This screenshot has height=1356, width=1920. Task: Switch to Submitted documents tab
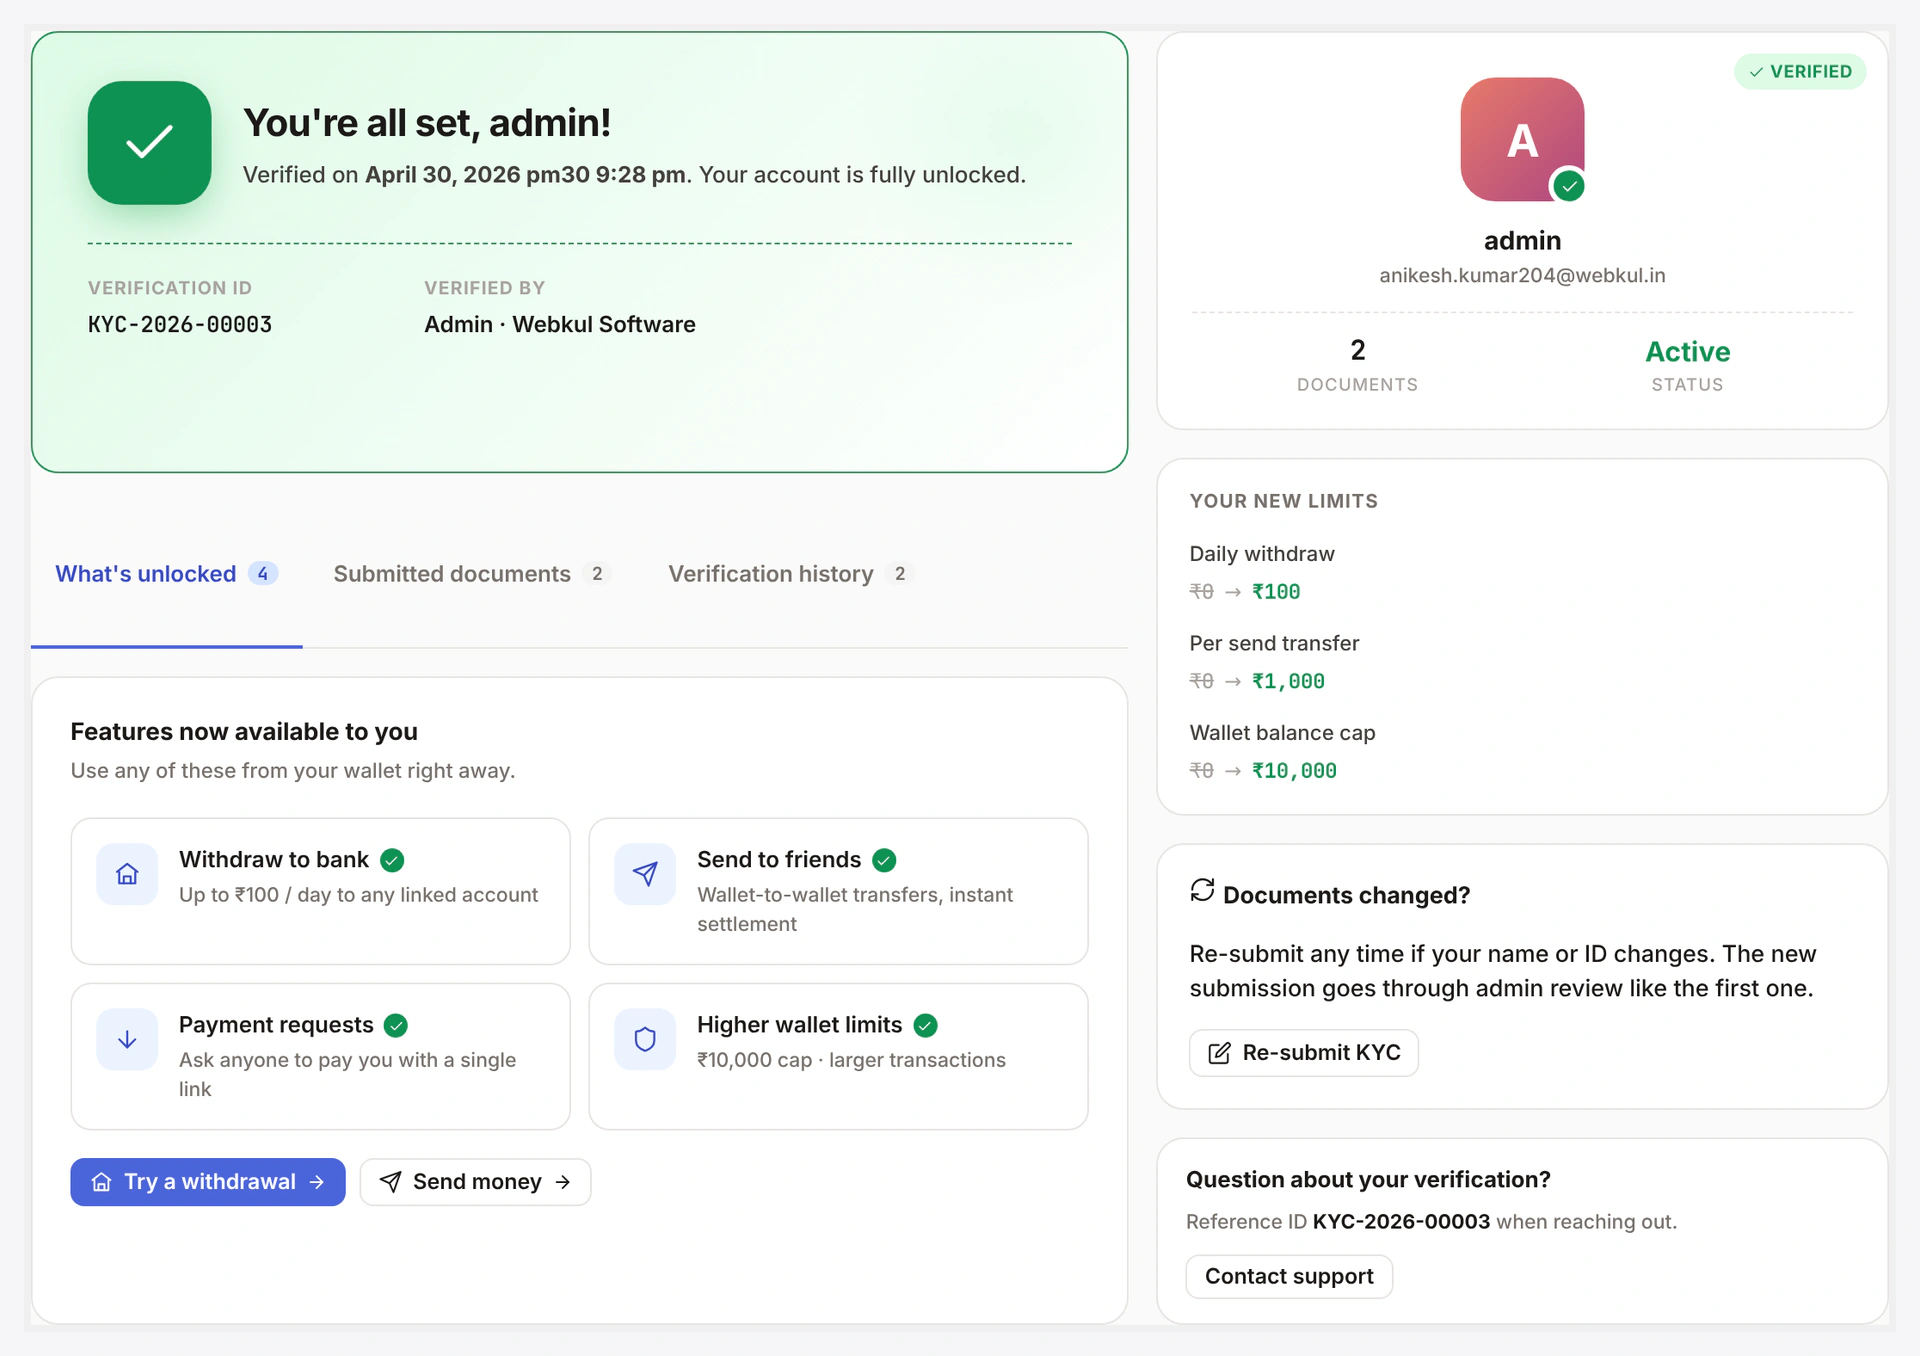point(472,574)
